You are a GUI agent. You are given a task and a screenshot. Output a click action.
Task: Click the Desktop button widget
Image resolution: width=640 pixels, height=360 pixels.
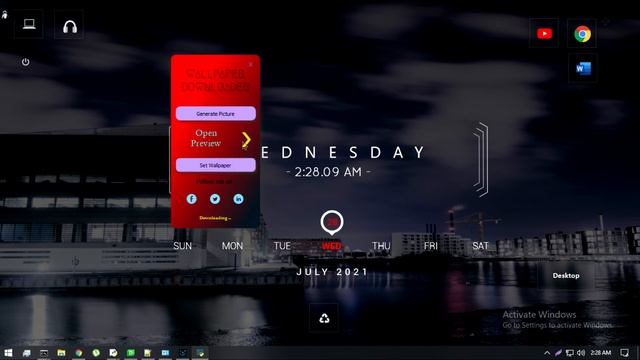pos(566,276)
